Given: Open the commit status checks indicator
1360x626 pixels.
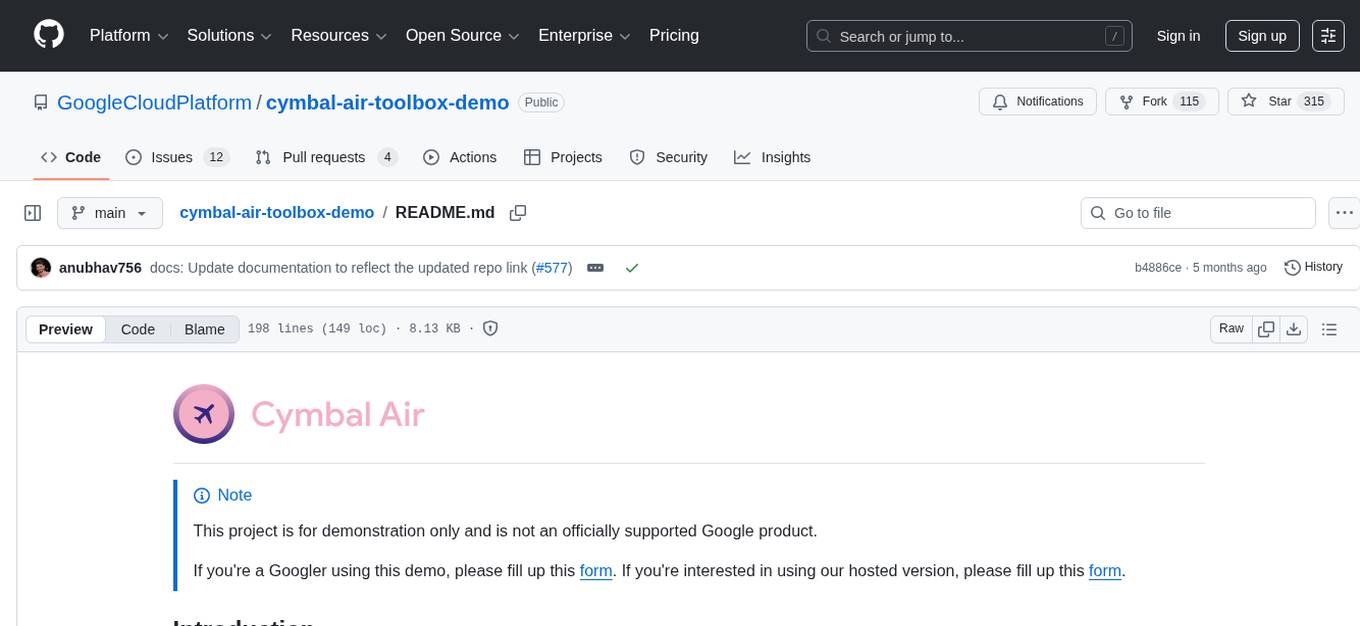Looking at the screenshot, I should coord(631,267).
